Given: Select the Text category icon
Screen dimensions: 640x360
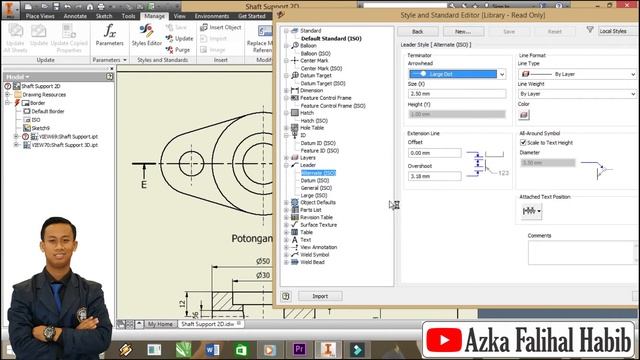Looking at the screenshot, I should 295,240.
